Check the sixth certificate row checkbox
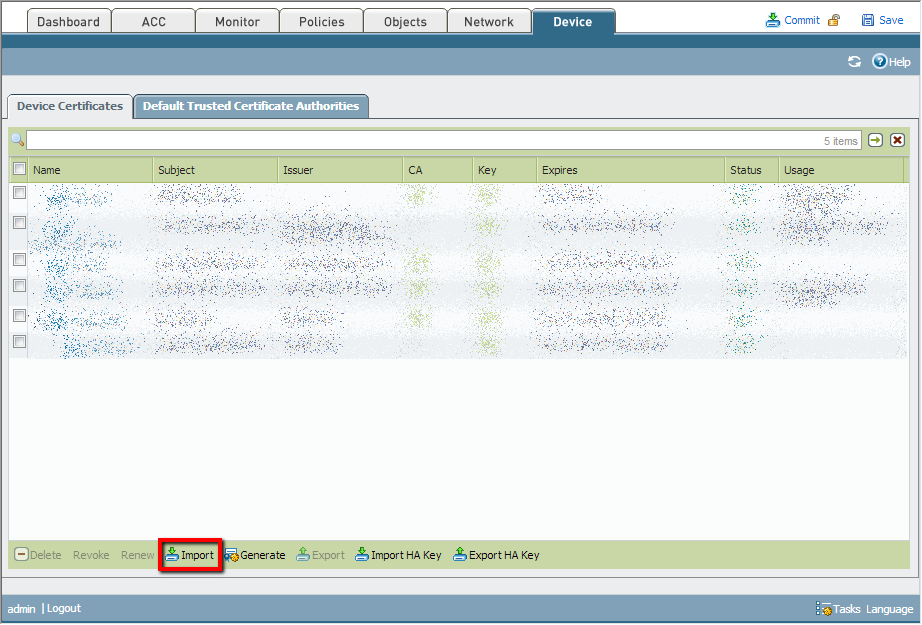The width and height of the screenshot is (922, 625). [19, 342]
